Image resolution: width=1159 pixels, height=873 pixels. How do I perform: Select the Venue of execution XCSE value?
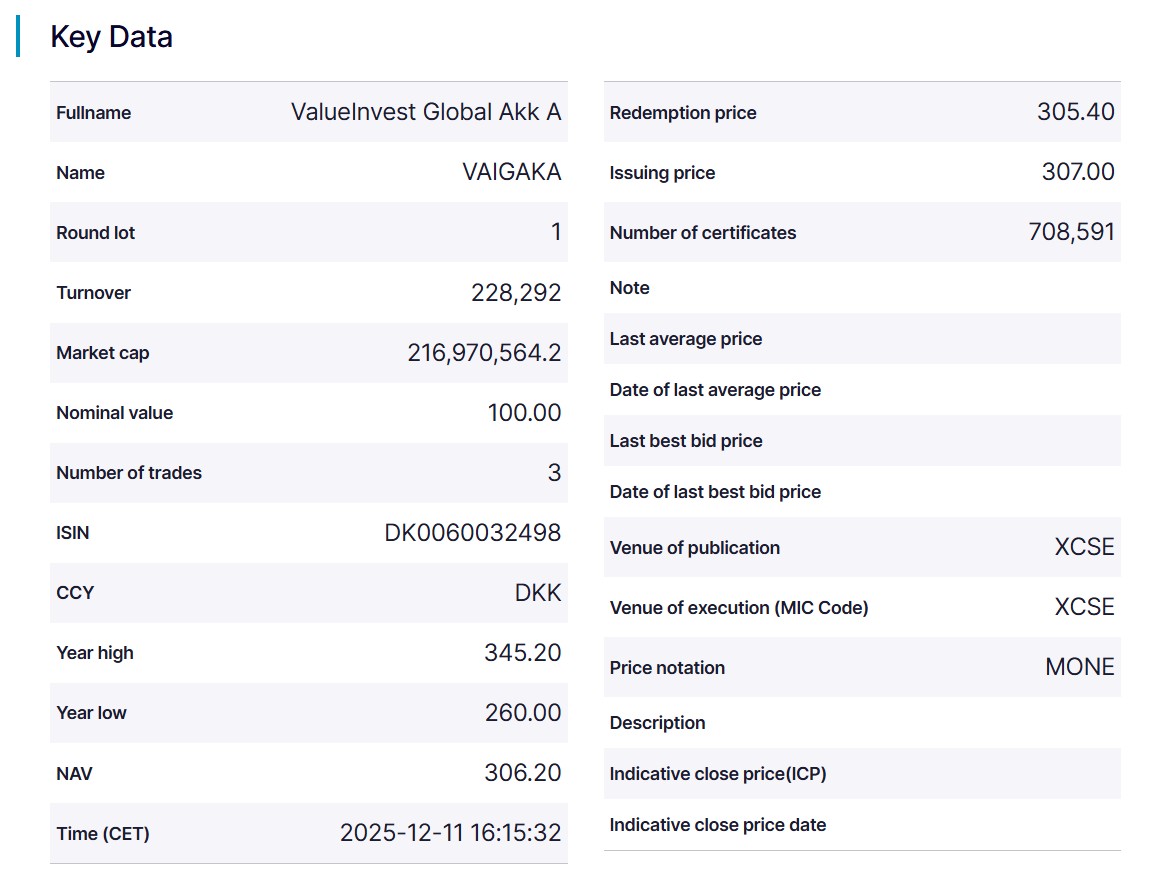tap(1084, 607)
